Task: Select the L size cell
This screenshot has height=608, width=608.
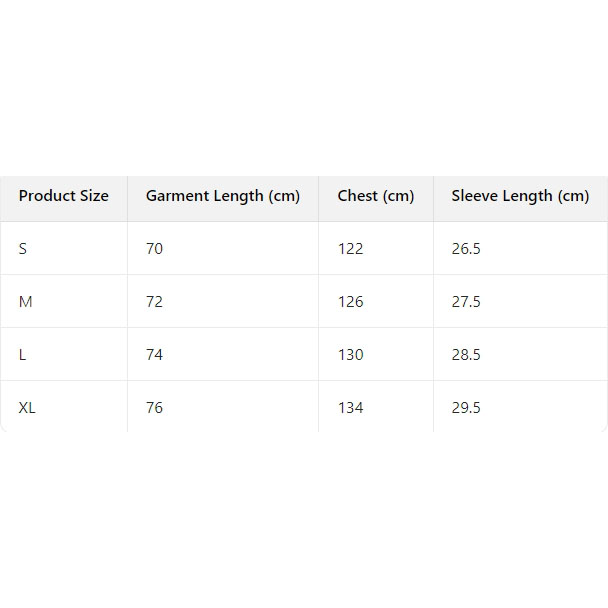Action: 23,355
